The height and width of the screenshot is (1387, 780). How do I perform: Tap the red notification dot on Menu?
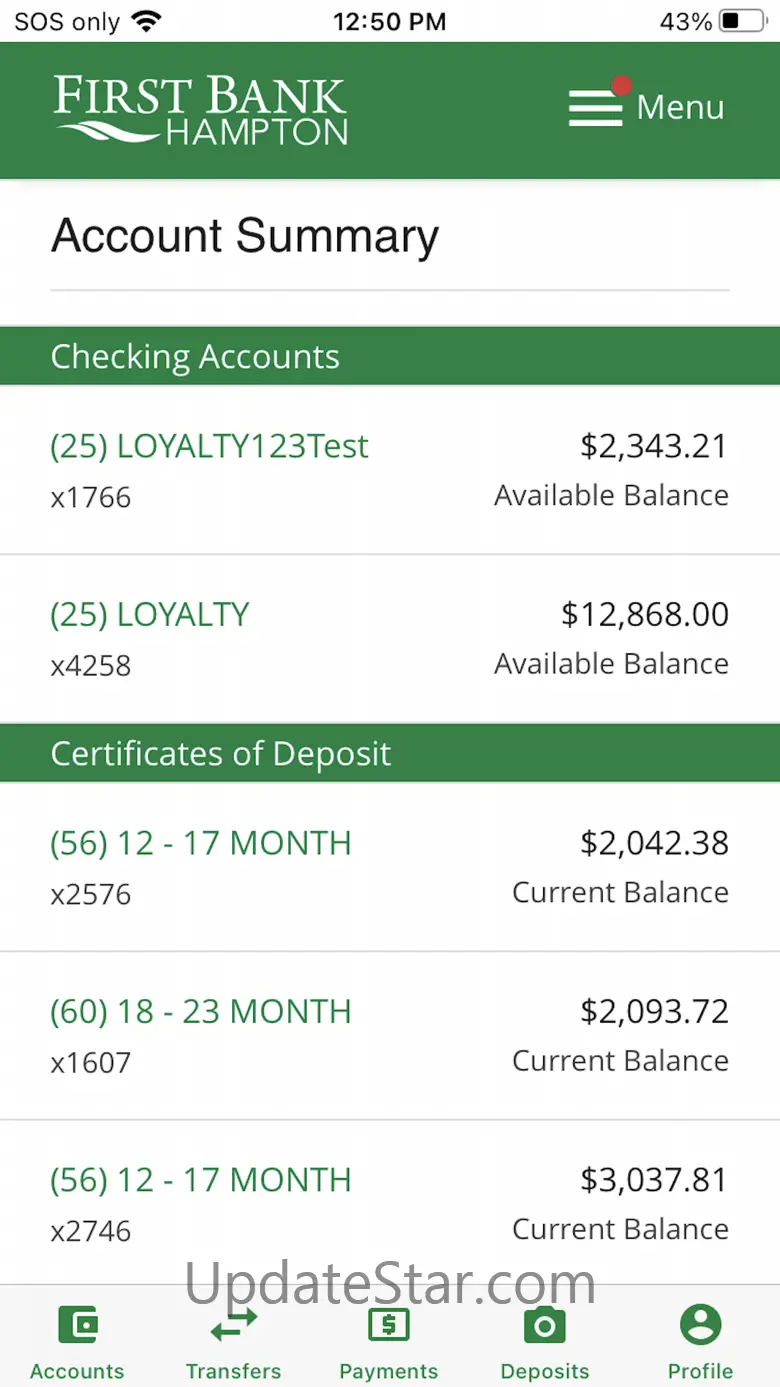[622, 86]
